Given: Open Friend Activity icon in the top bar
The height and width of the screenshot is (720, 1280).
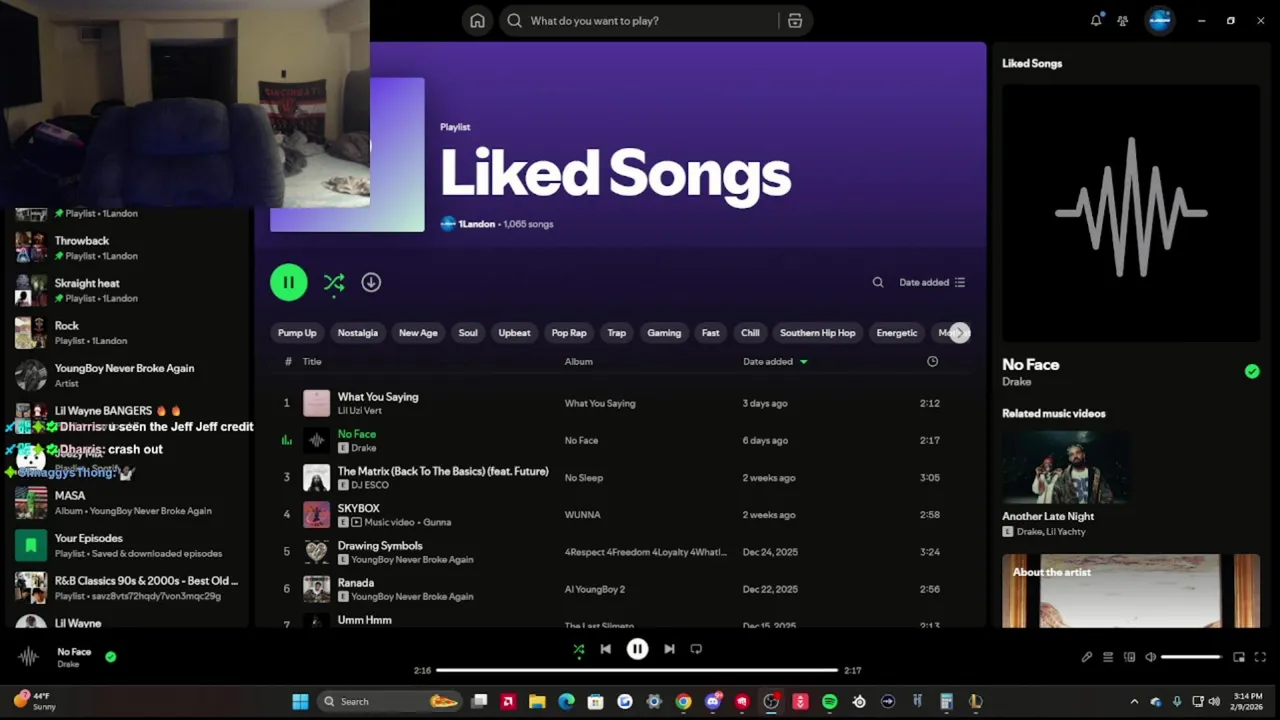Looking at the screenshot, I should coord(1123,20).
